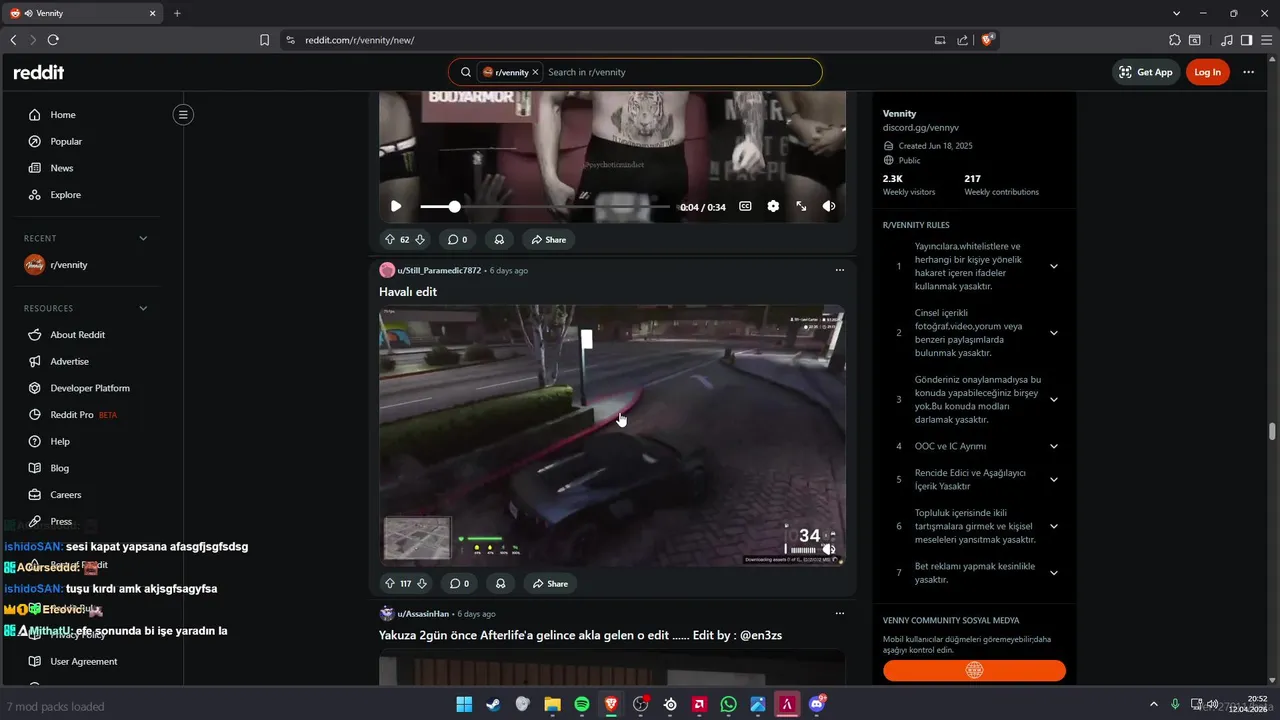Expand rule 6 about Topluluk içerisinde arguments

pyautogui.click(x=1053, y=526)
